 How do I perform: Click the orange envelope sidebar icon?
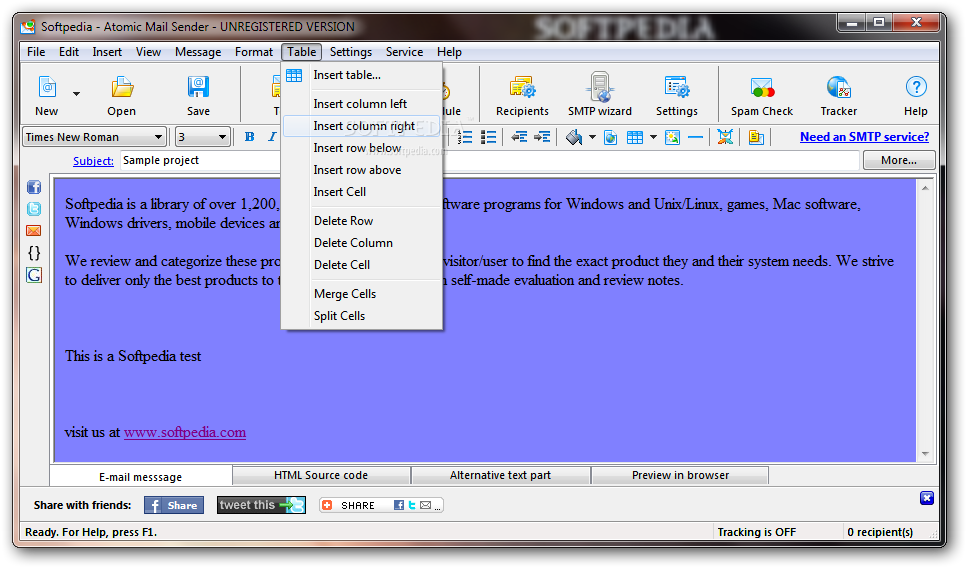pyautogui.click(x=34, y=231)
